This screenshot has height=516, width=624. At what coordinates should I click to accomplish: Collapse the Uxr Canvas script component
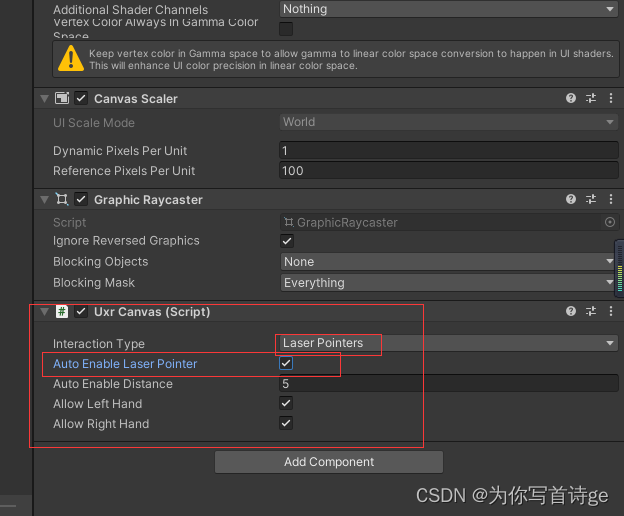[x=45, y=312]
